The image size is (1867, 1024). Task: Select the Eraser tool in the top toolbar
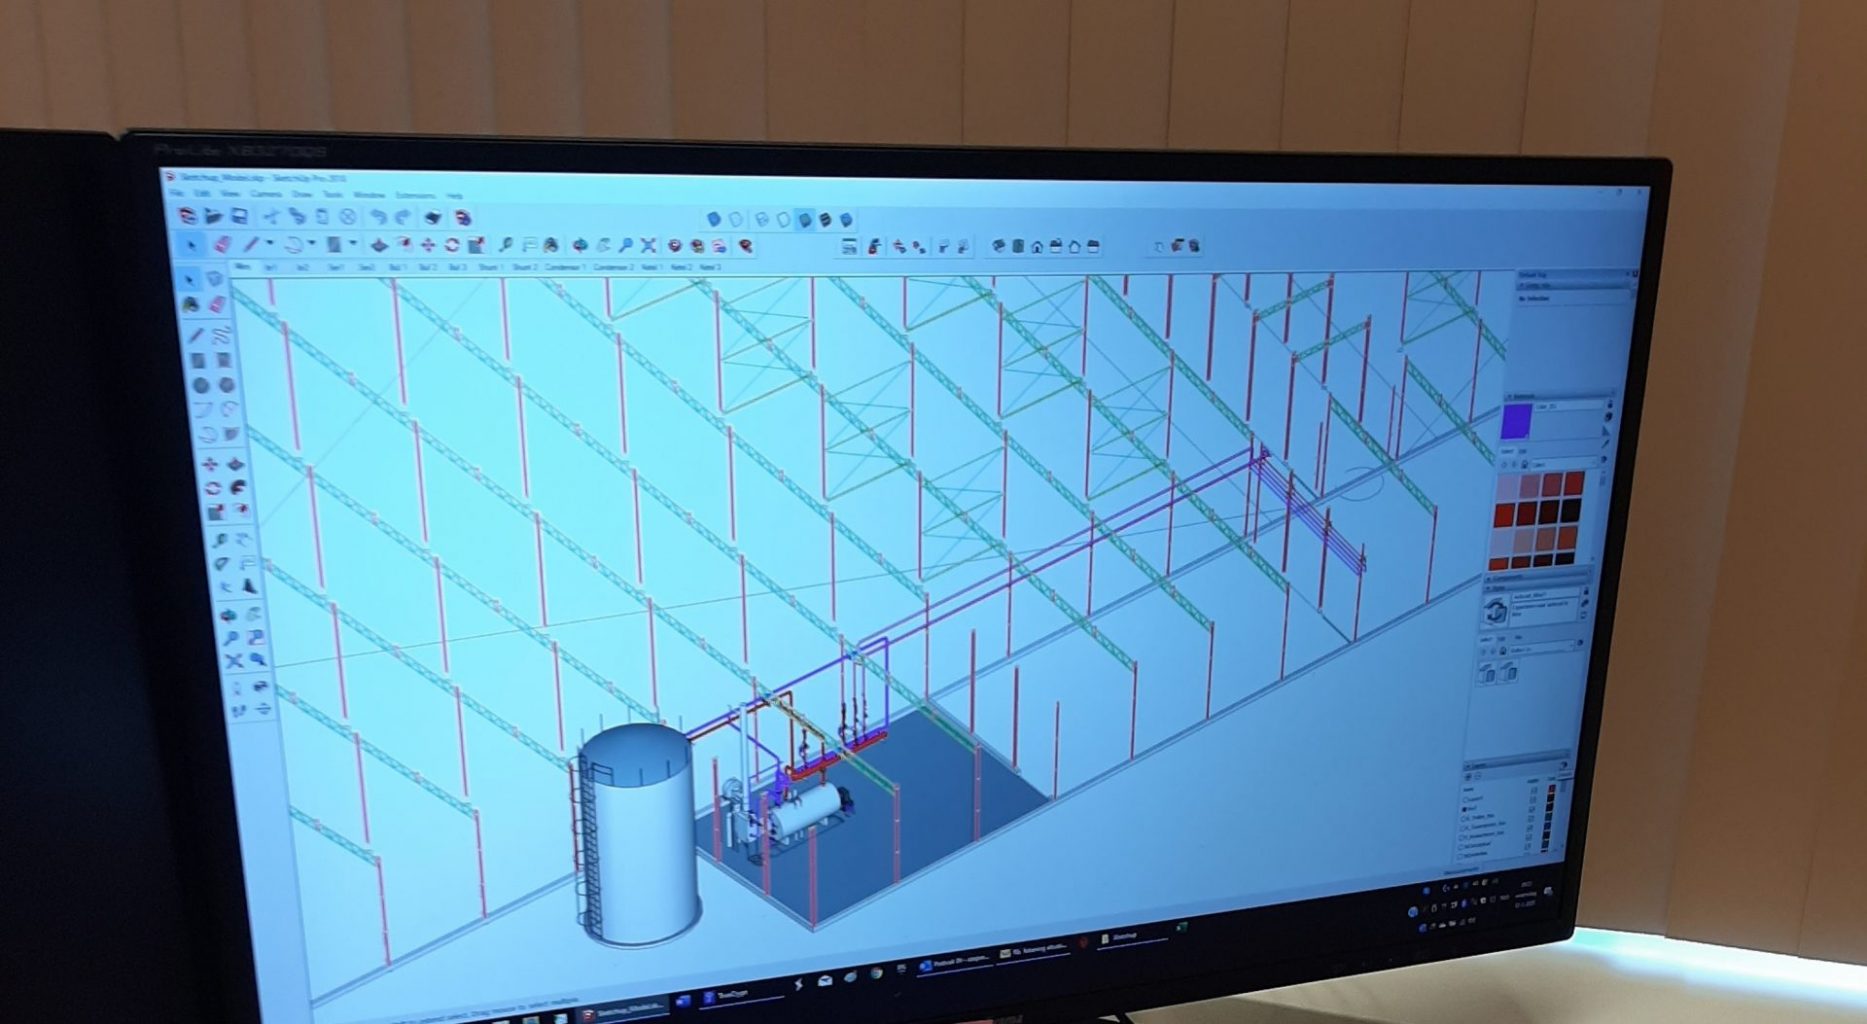tap(222, 244)
